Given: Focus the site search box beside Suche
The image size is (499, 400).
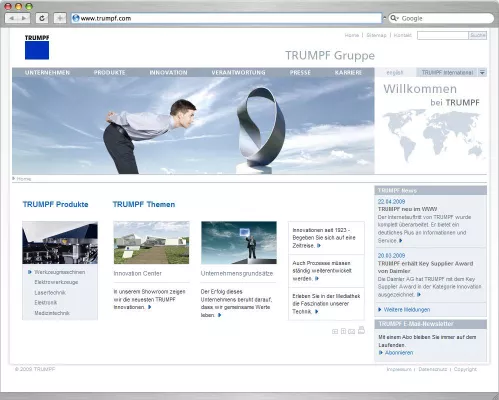Looking at the screenshot, I should click(443, 35).
